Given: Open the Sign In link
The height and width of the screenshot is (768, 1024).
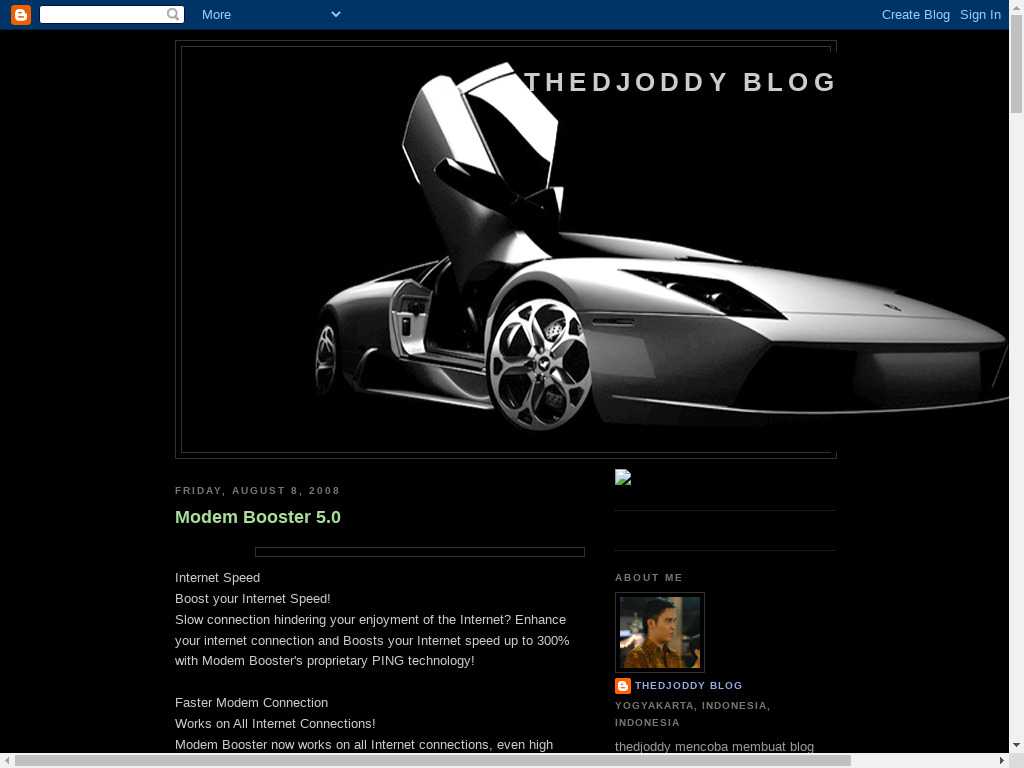Looking at the screenshot, I should (980, 14).
